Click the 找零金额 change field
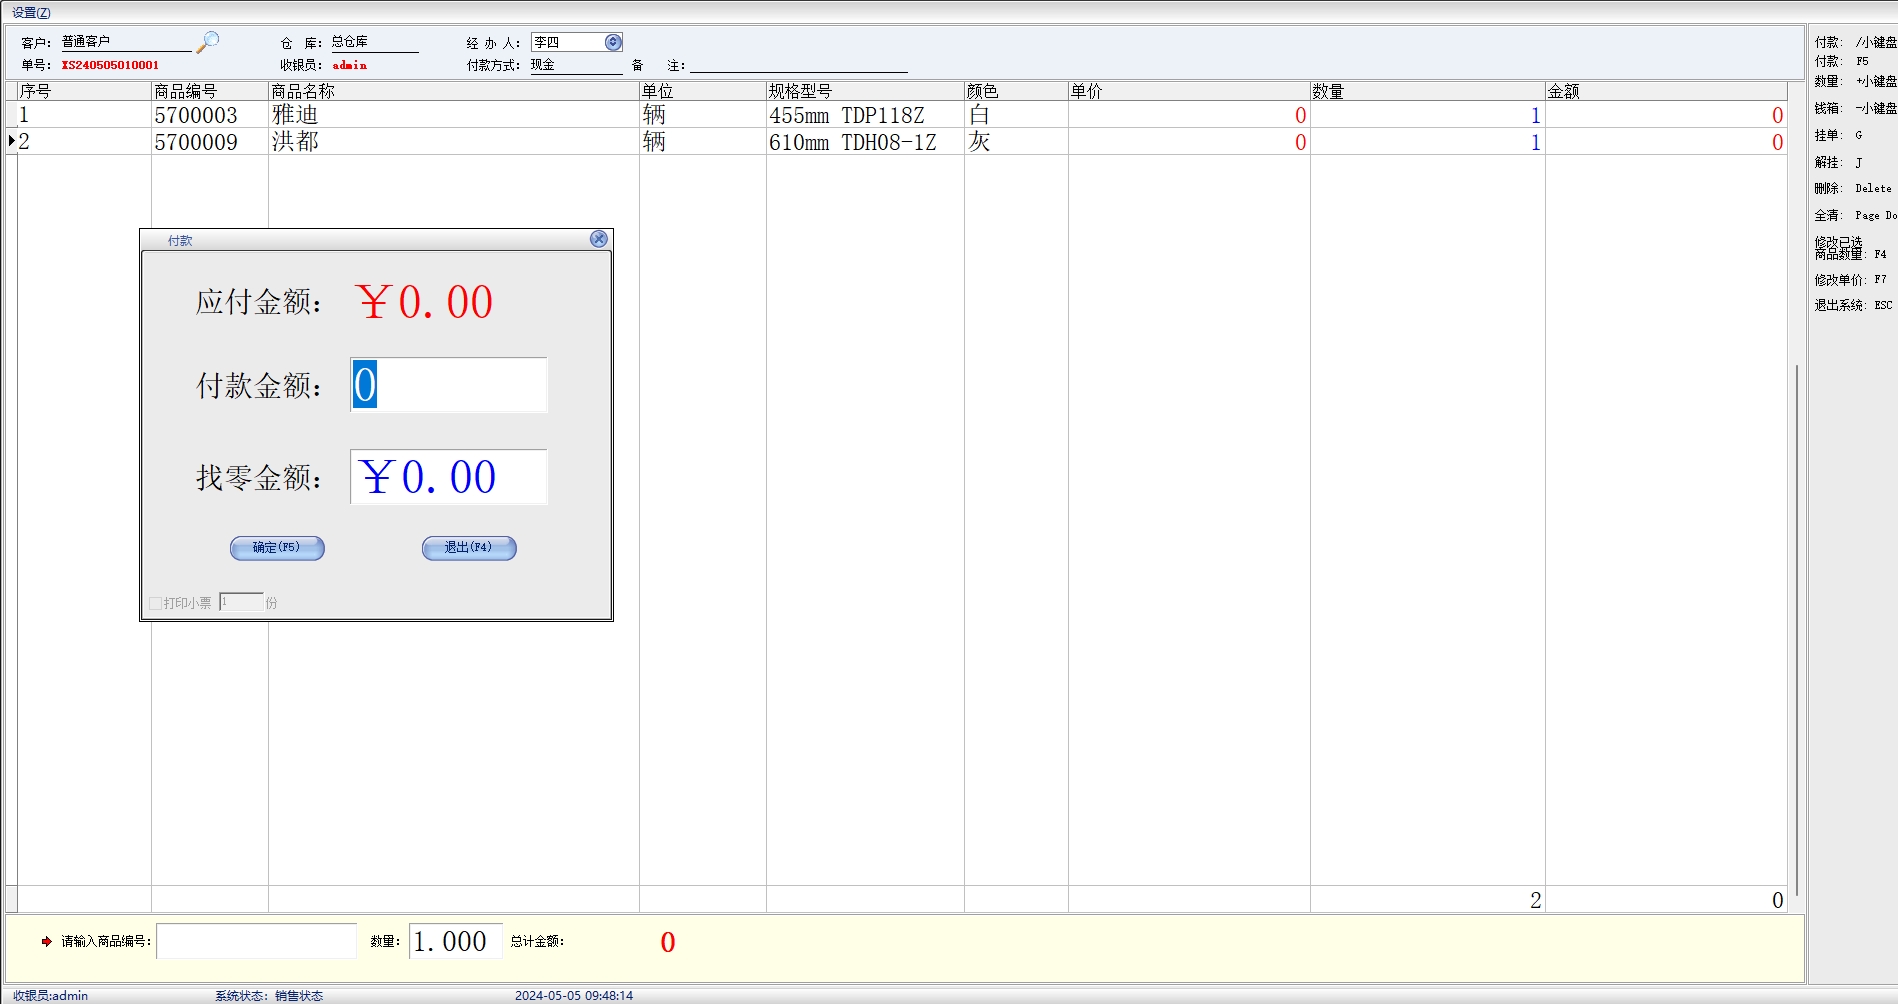The height and width of the screenshot is (1004, 1898). 449,477
